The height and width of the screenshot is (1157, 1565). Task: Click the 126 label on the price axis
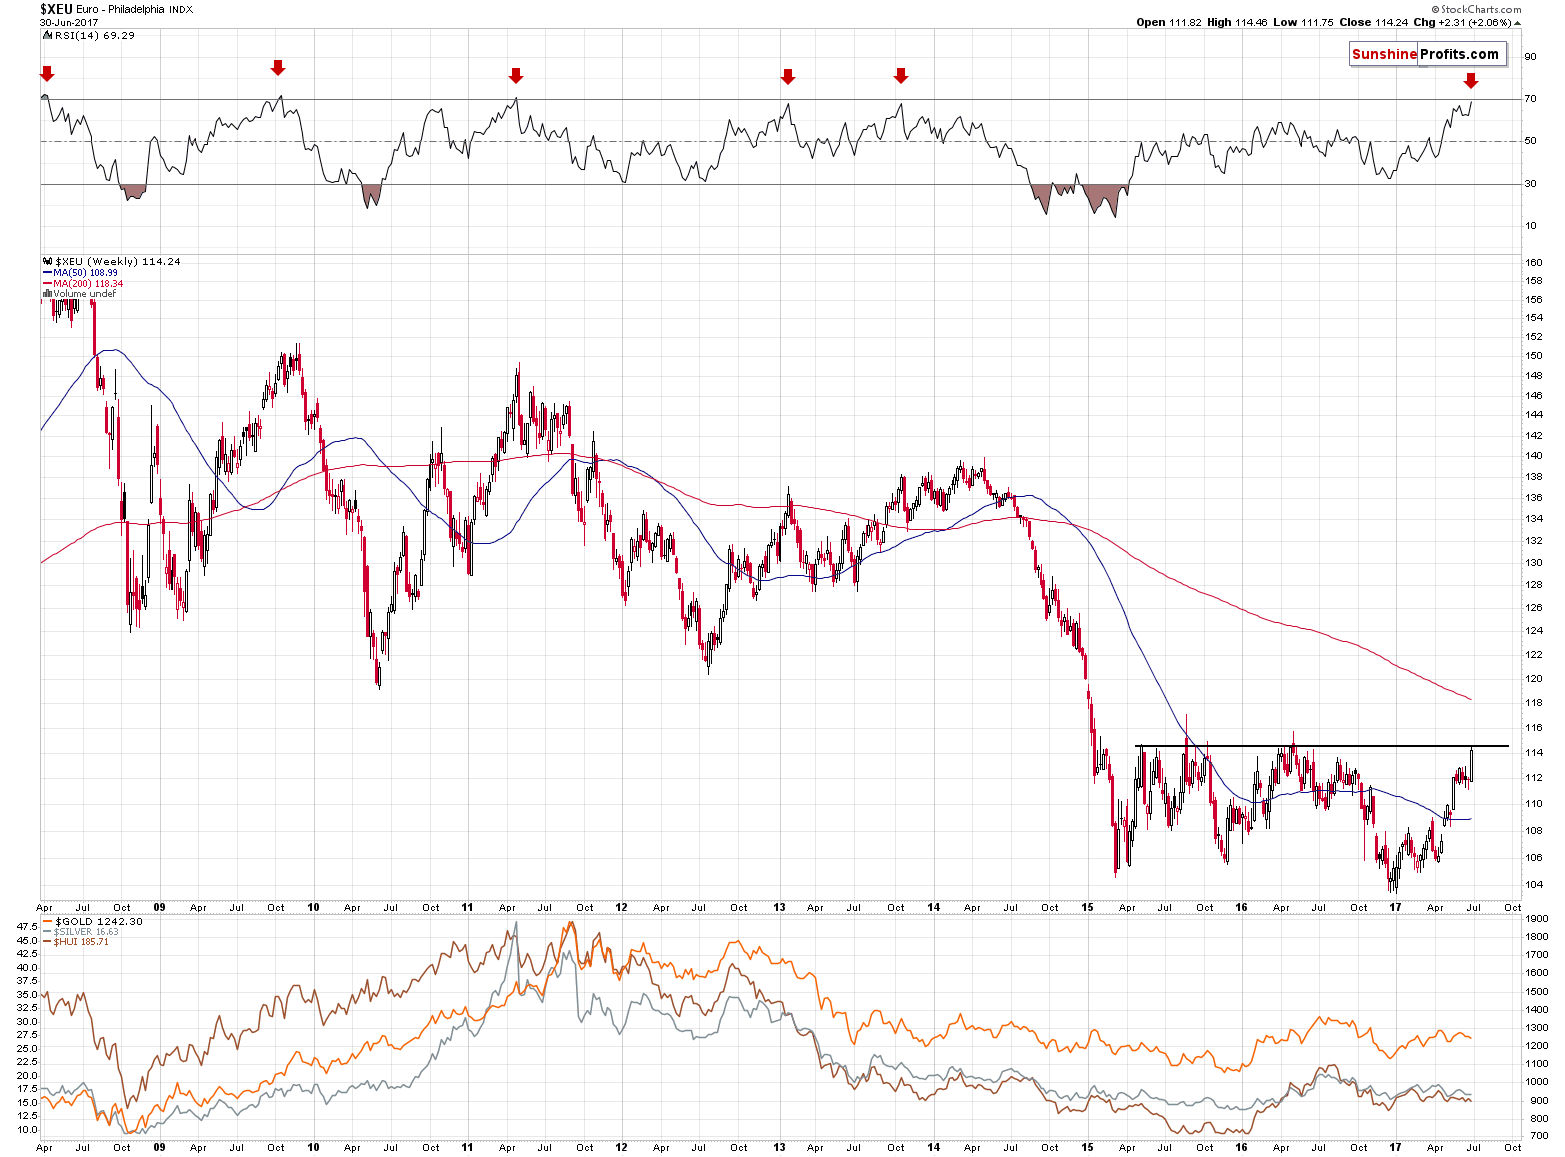[x=1533, y=608]
